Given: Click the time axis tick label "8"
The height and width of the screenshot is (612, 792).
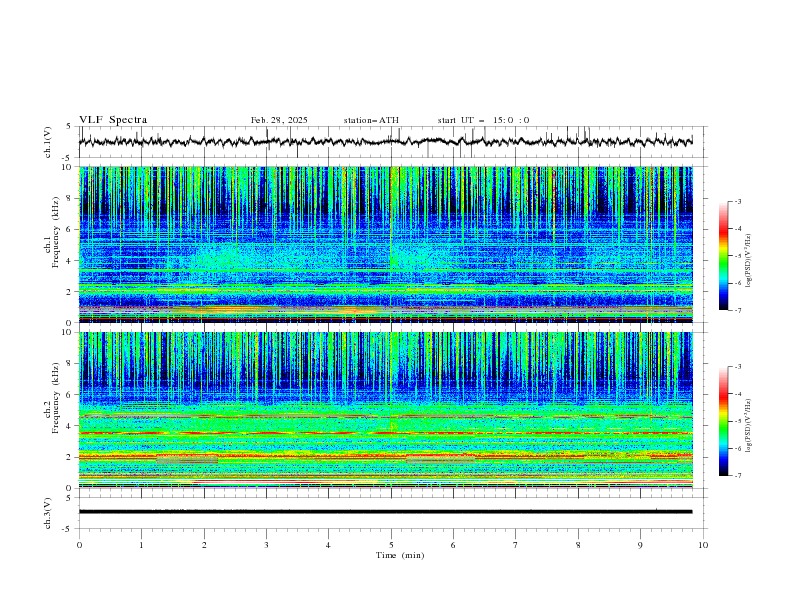Looking at the screenshot, I should (578, 545).
